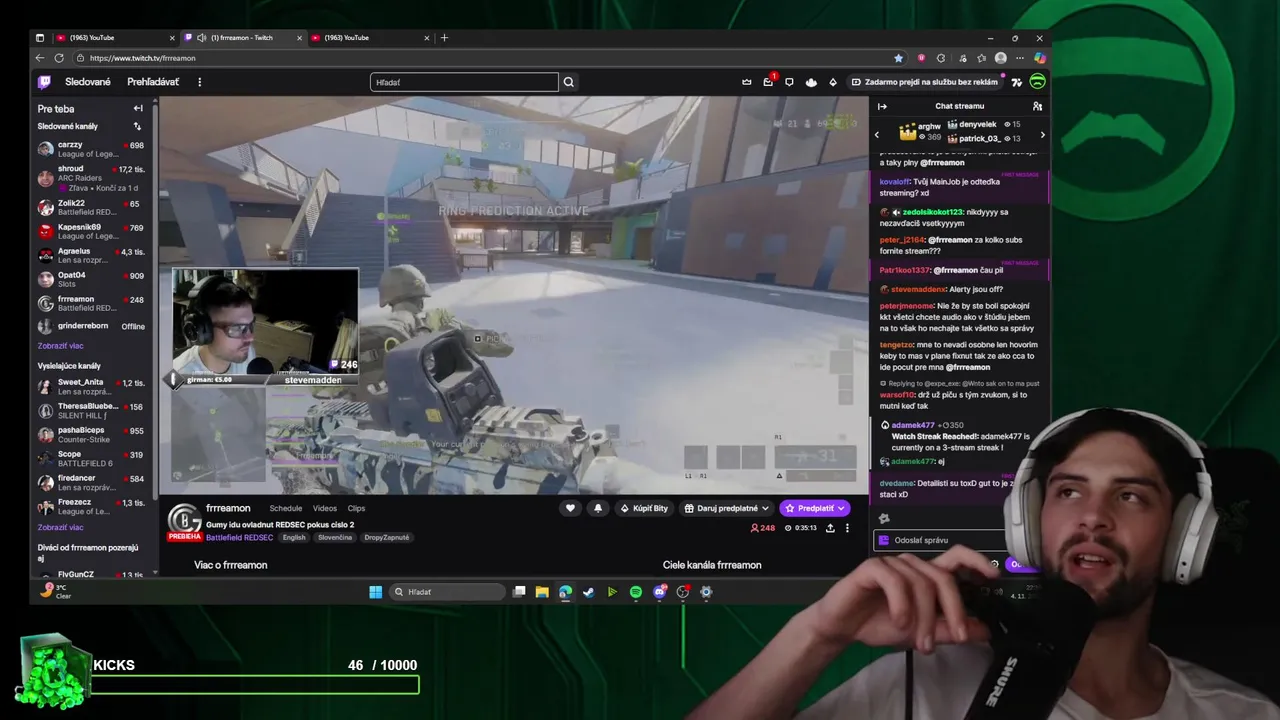1280x720 pixels.
Task: Click the ad-free service promo button
Action: point(925,82)
